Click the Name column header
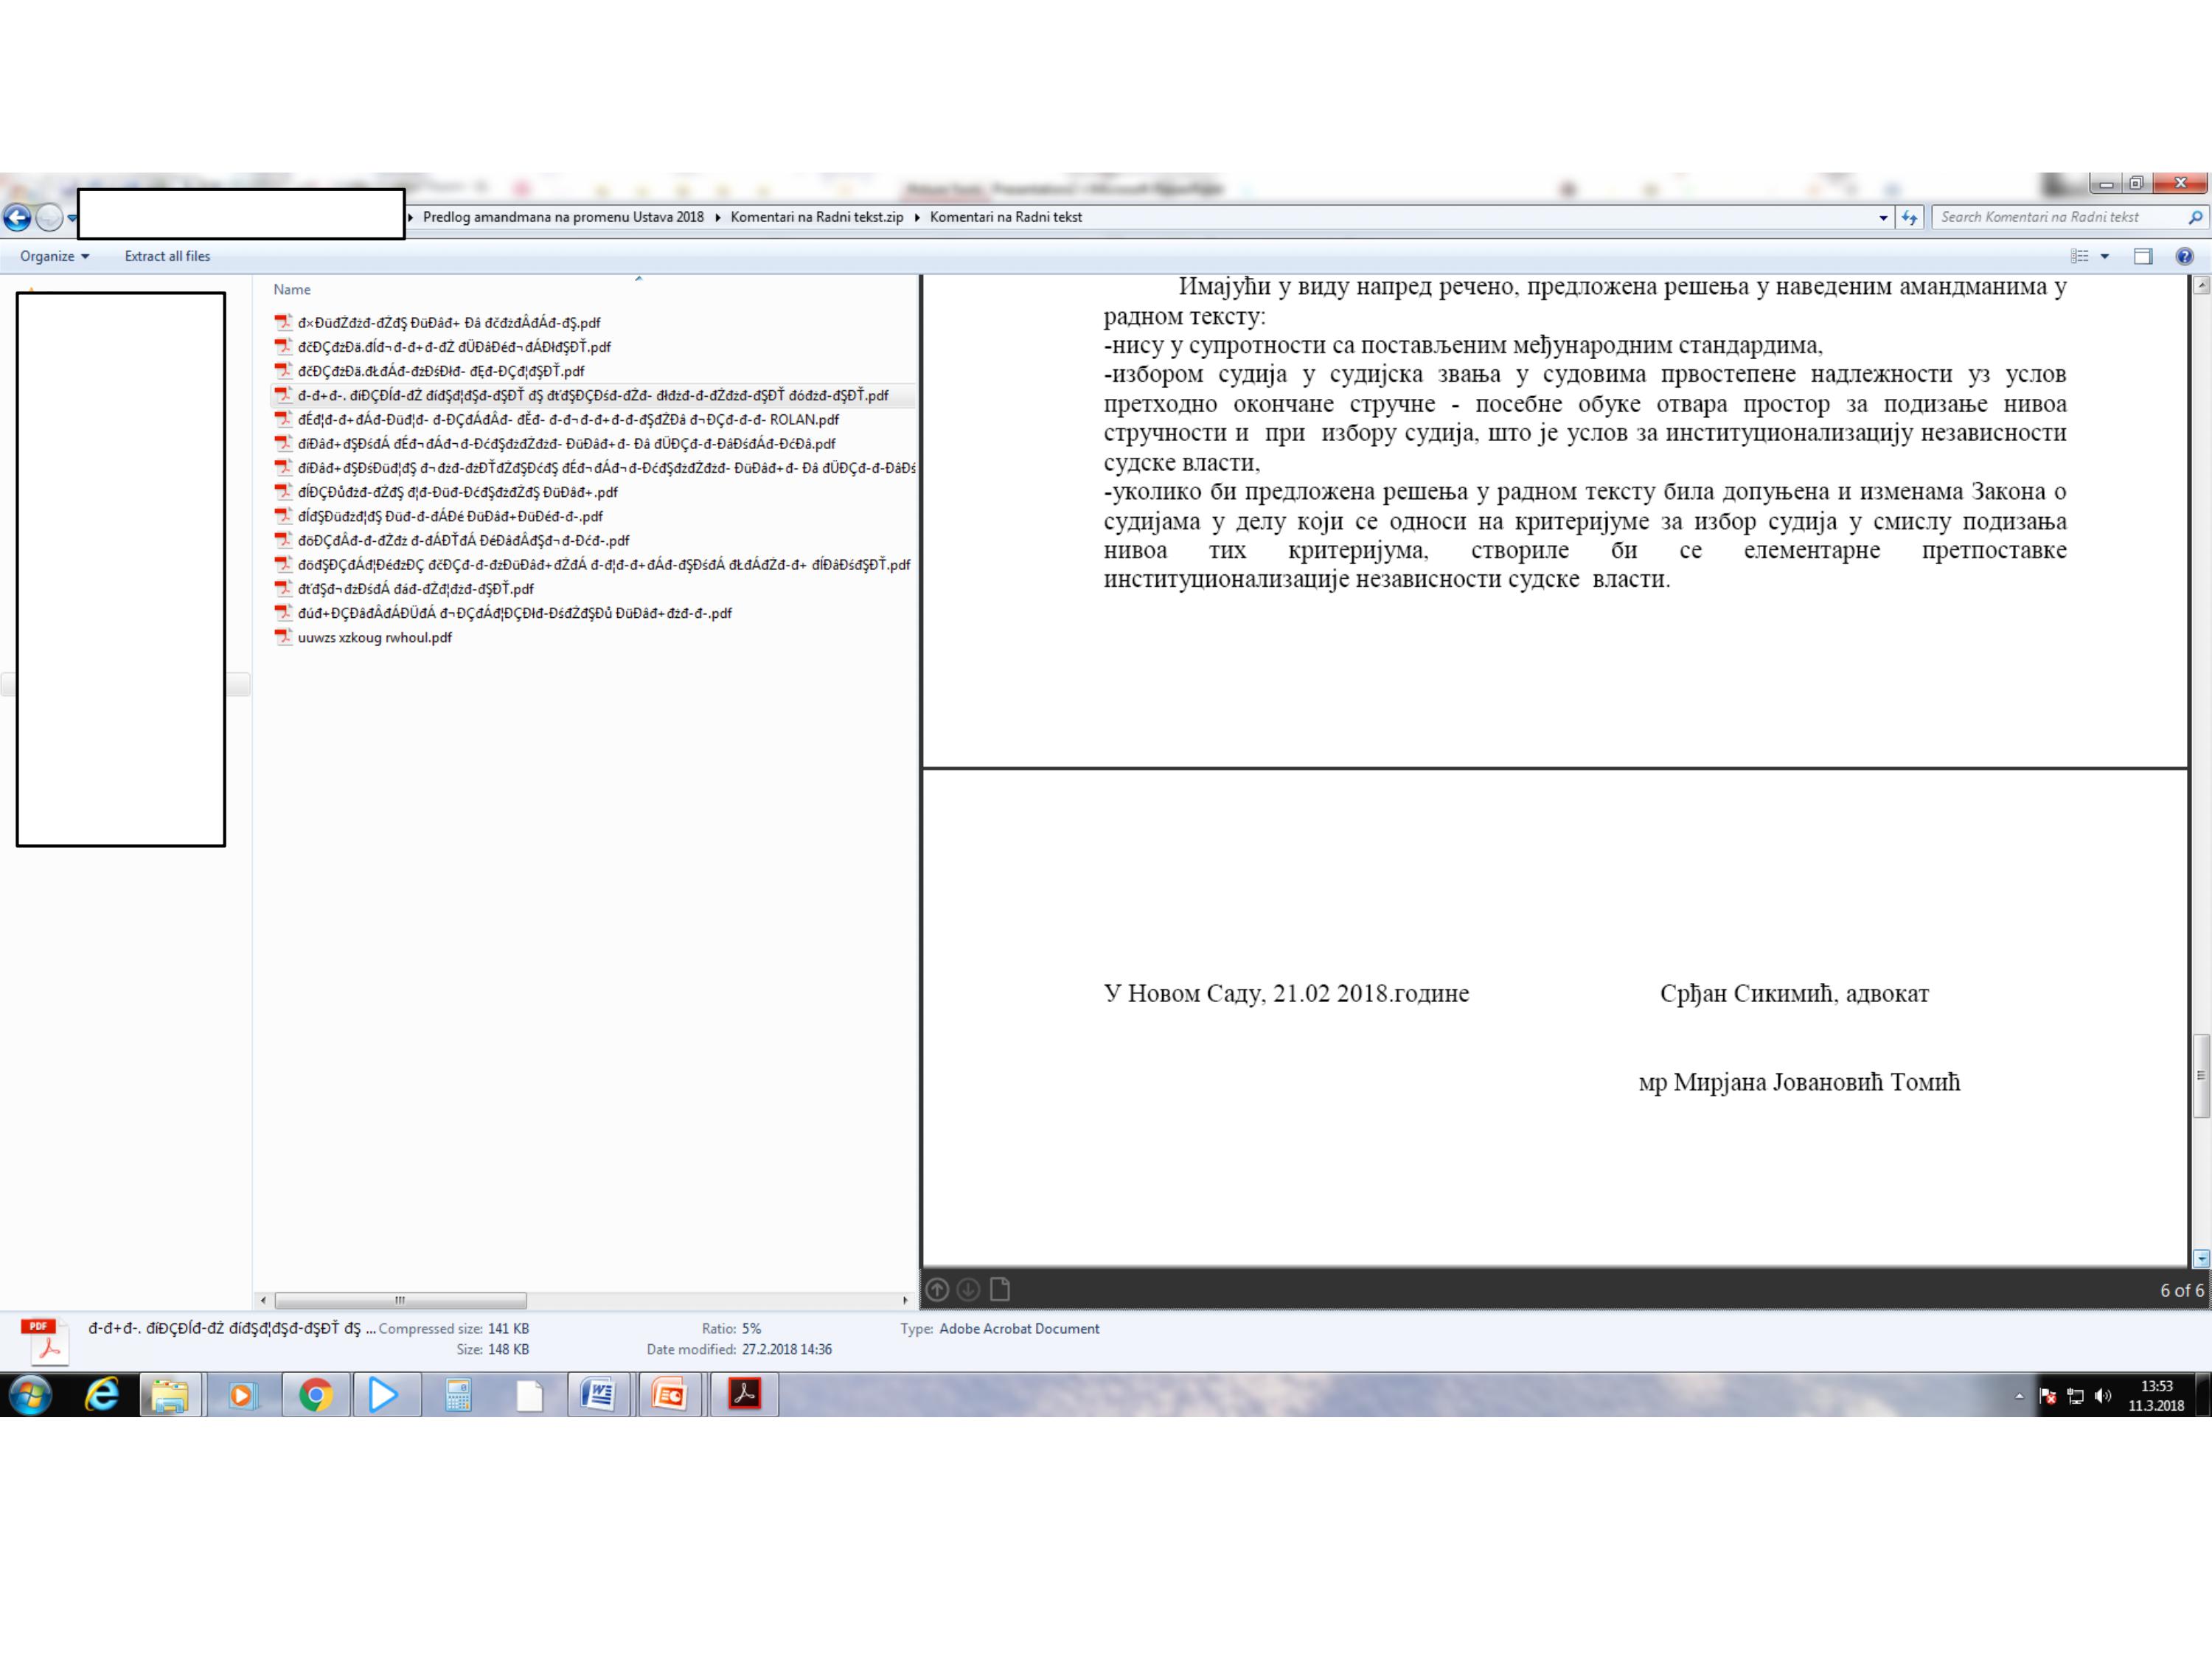 point(292,289)
